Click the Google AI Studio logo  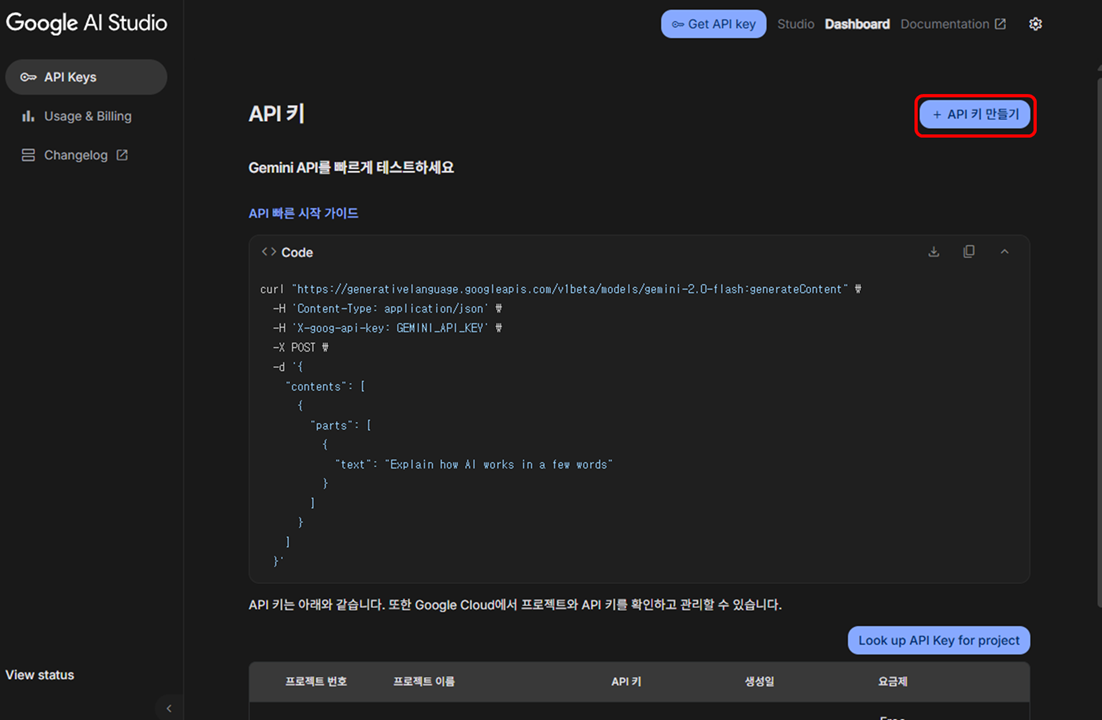coord(86,22)
